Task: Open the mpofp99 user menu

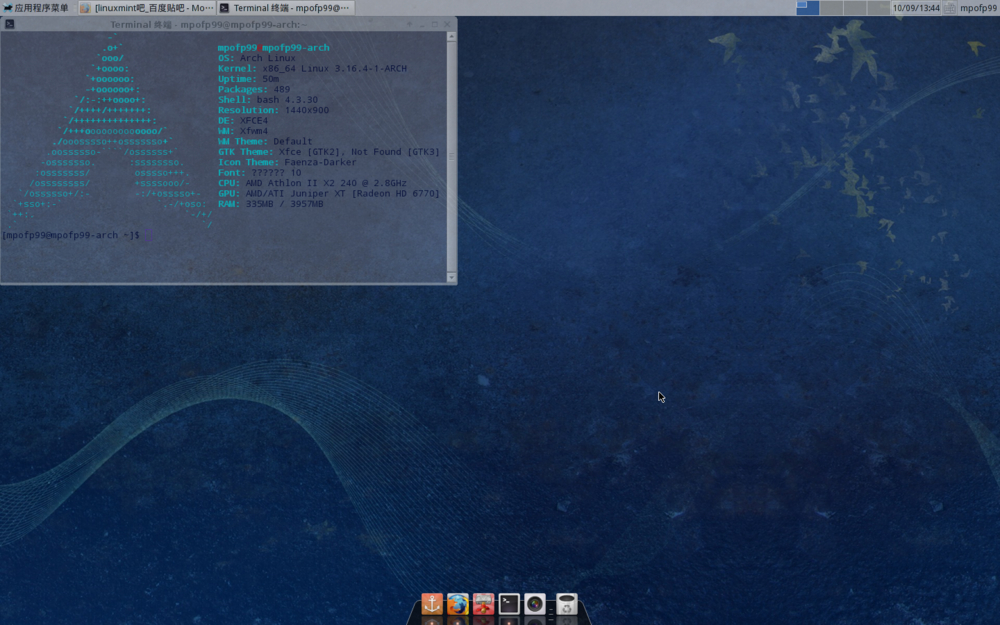Action: 978,8
